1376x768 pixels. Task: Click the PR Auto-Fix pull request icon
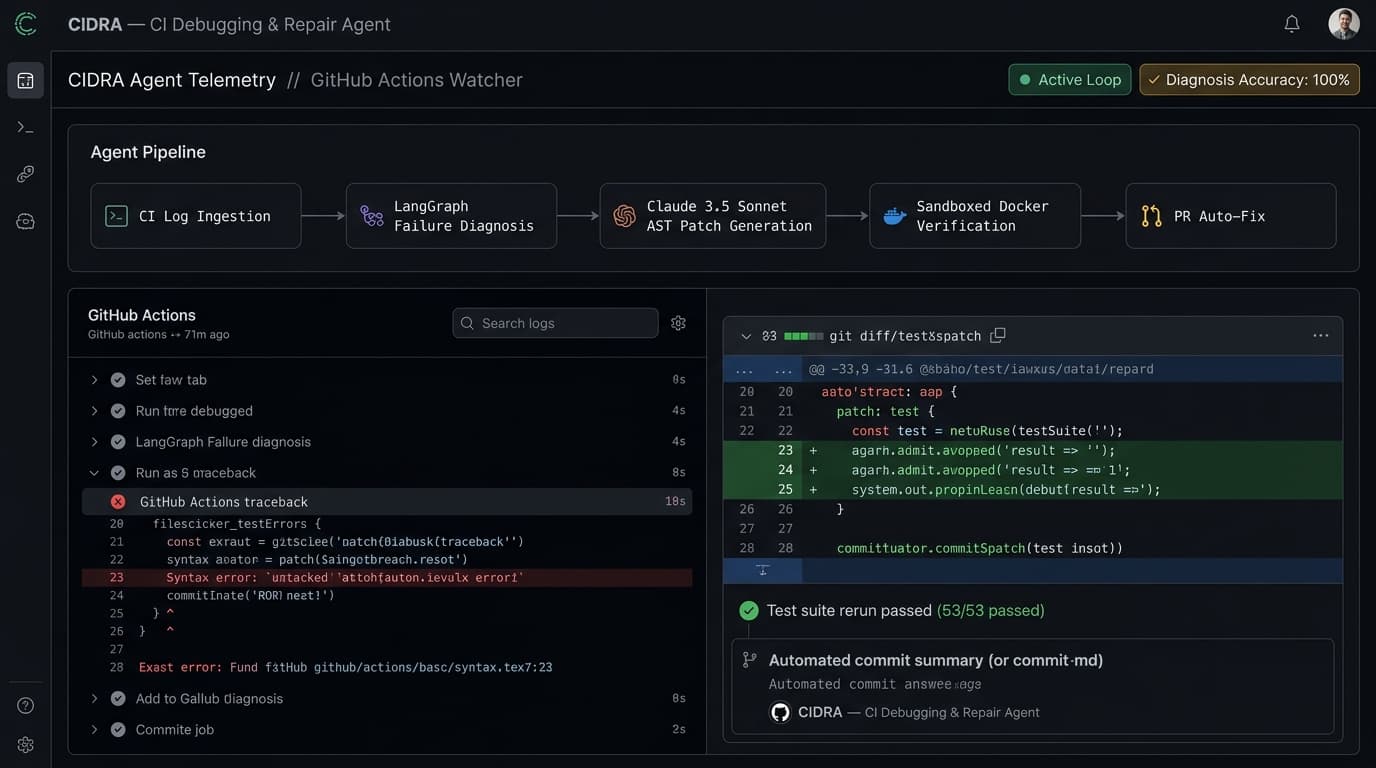(x=1151, y=216)
